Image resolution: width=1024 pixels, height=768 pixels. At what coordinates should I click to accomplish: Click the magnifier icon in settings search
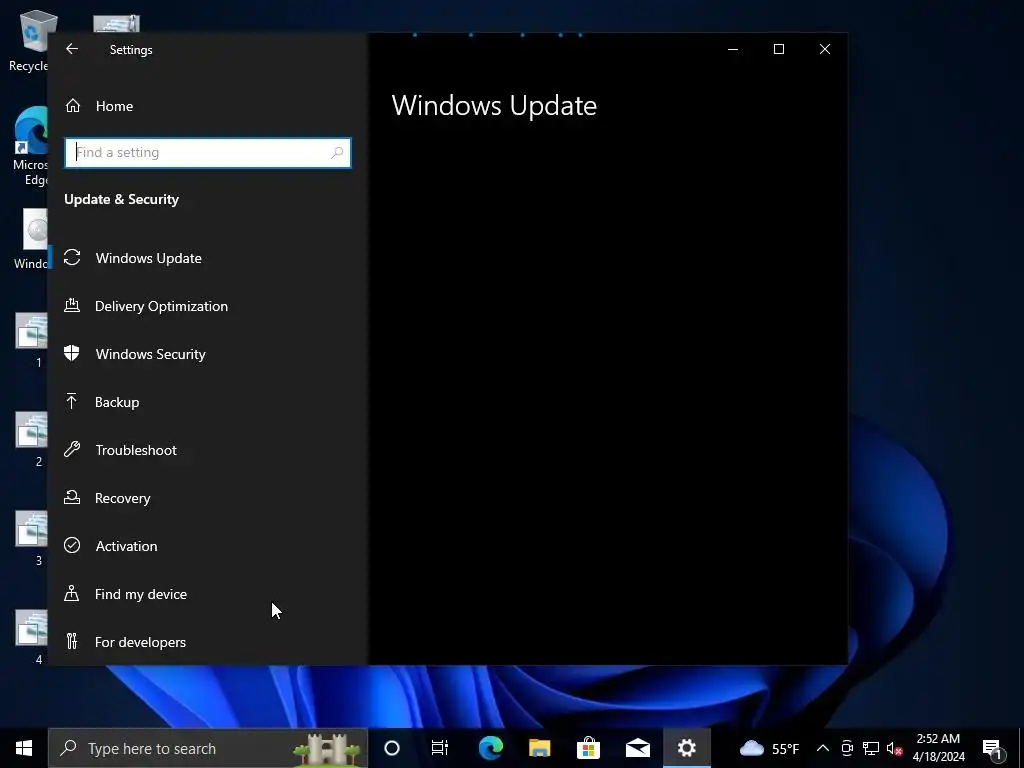337,153
